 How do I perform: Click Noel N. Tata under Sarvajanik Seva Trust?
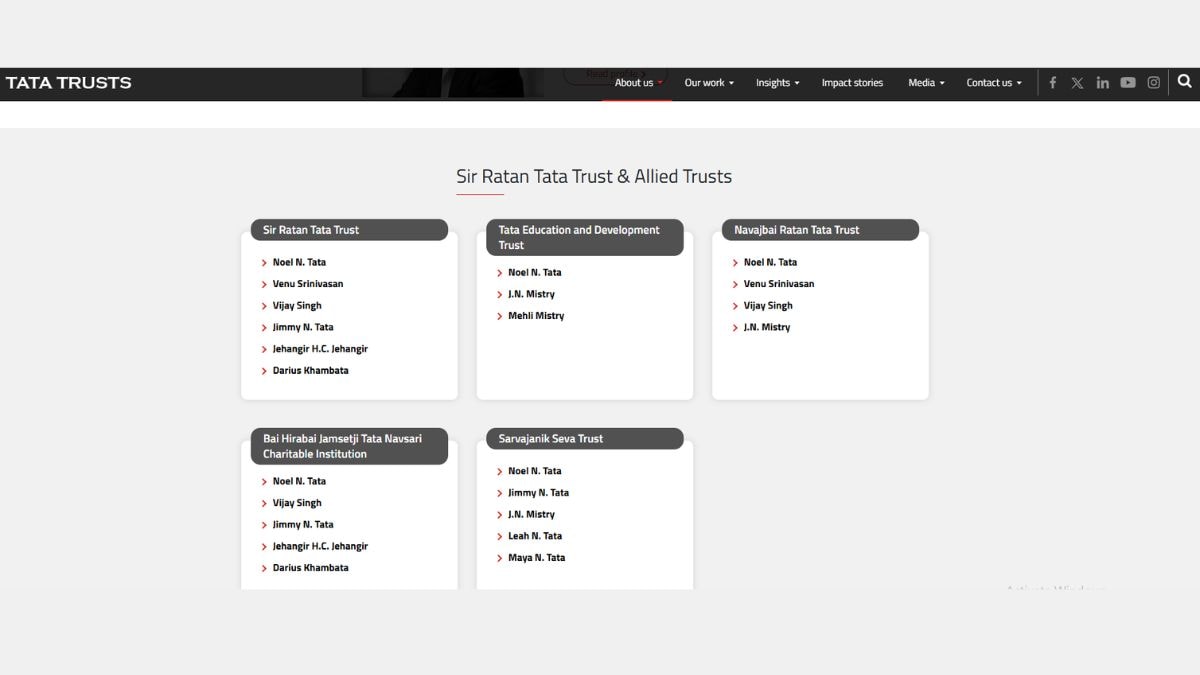535,471
